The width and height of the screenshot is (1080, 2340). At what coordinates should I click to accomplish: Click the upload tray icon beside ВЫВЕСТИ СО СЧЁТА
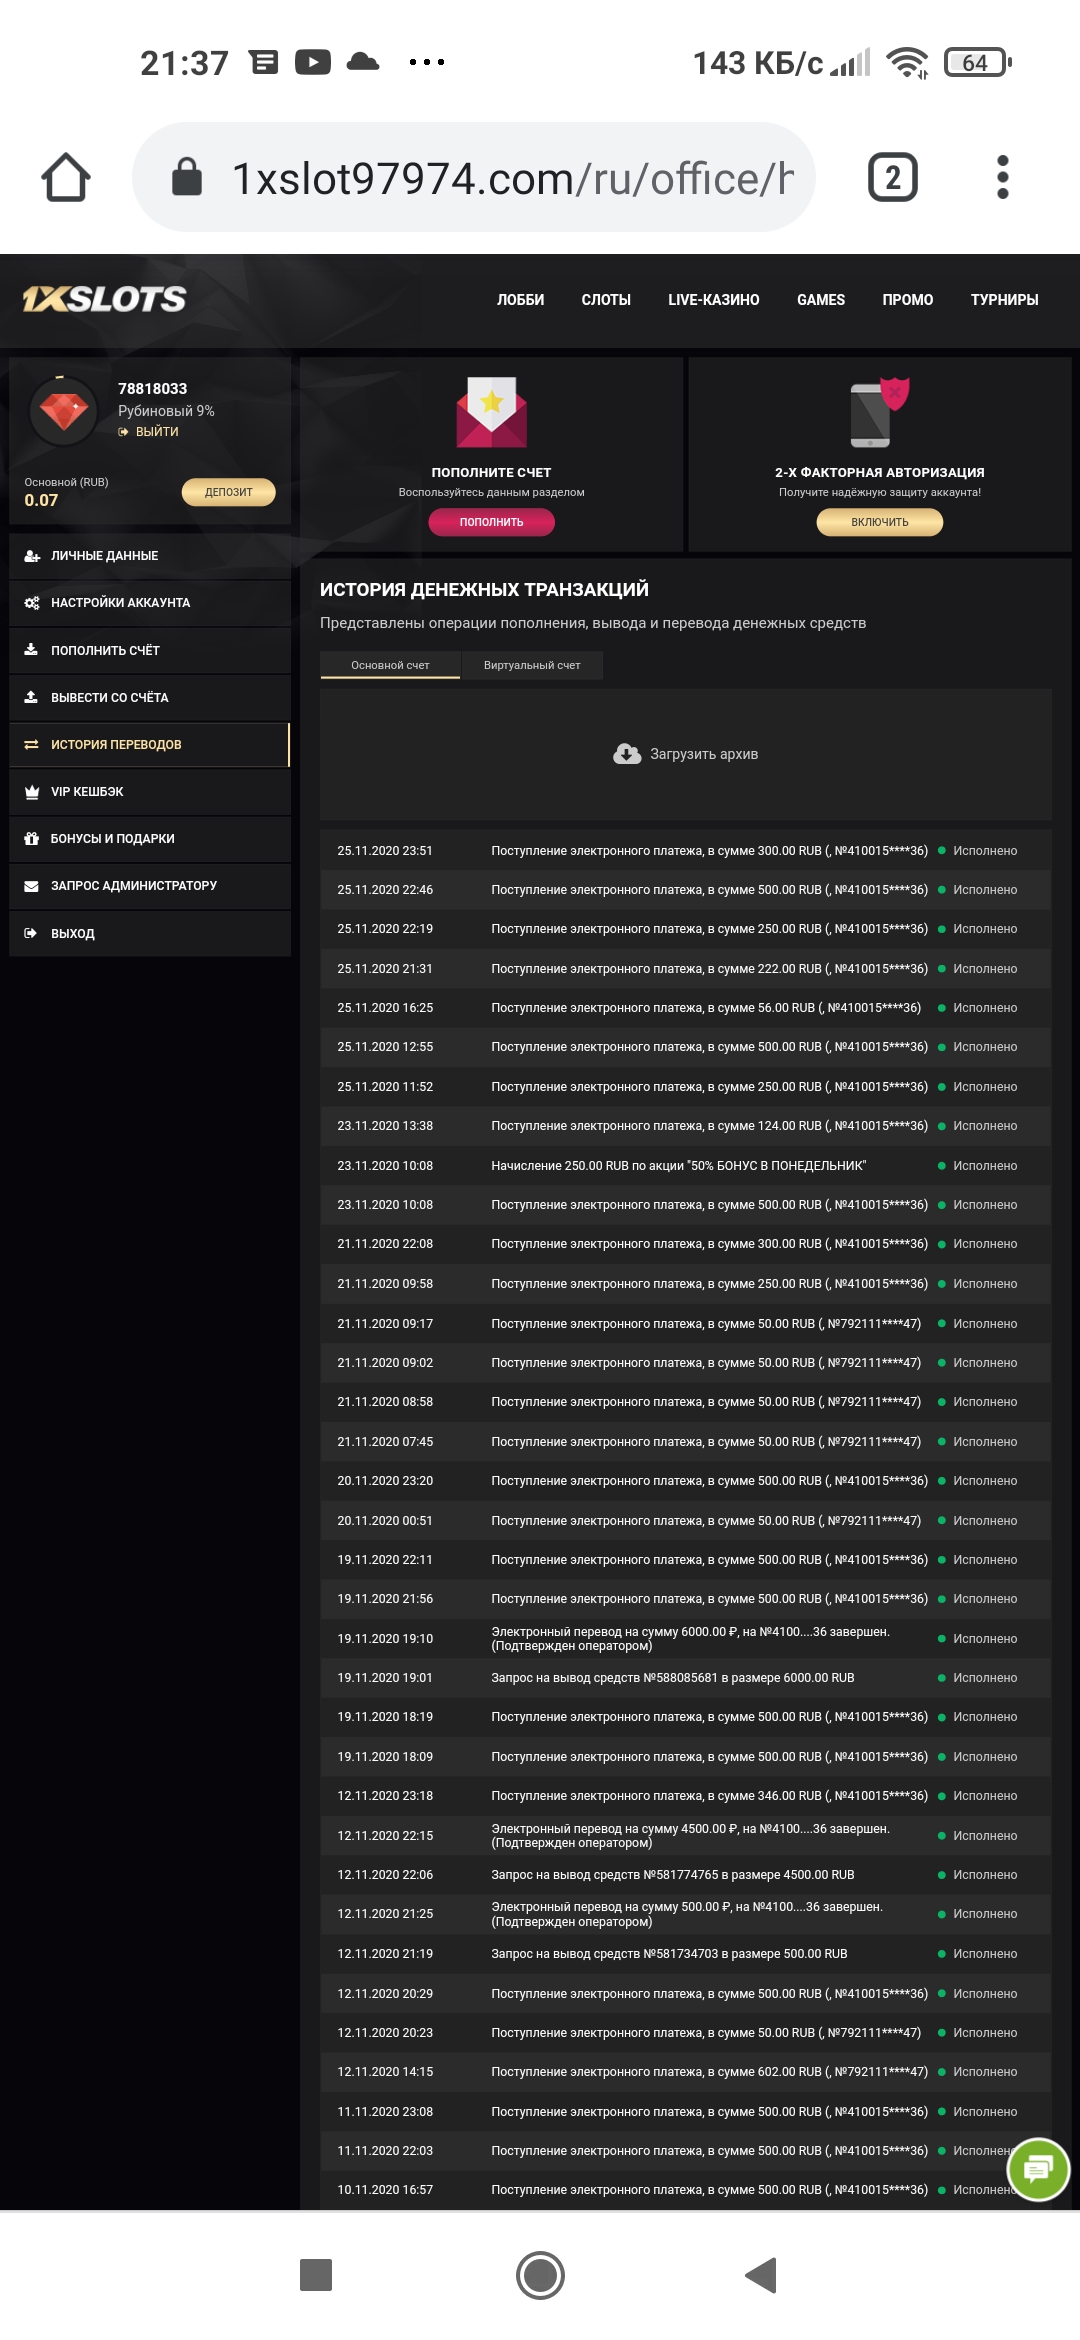(x=31, y=697)
